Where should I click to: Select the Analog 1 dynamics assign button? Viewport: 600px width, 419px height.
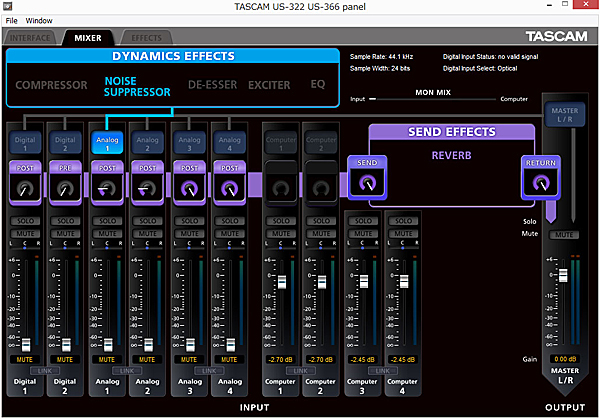pos(107,143)
